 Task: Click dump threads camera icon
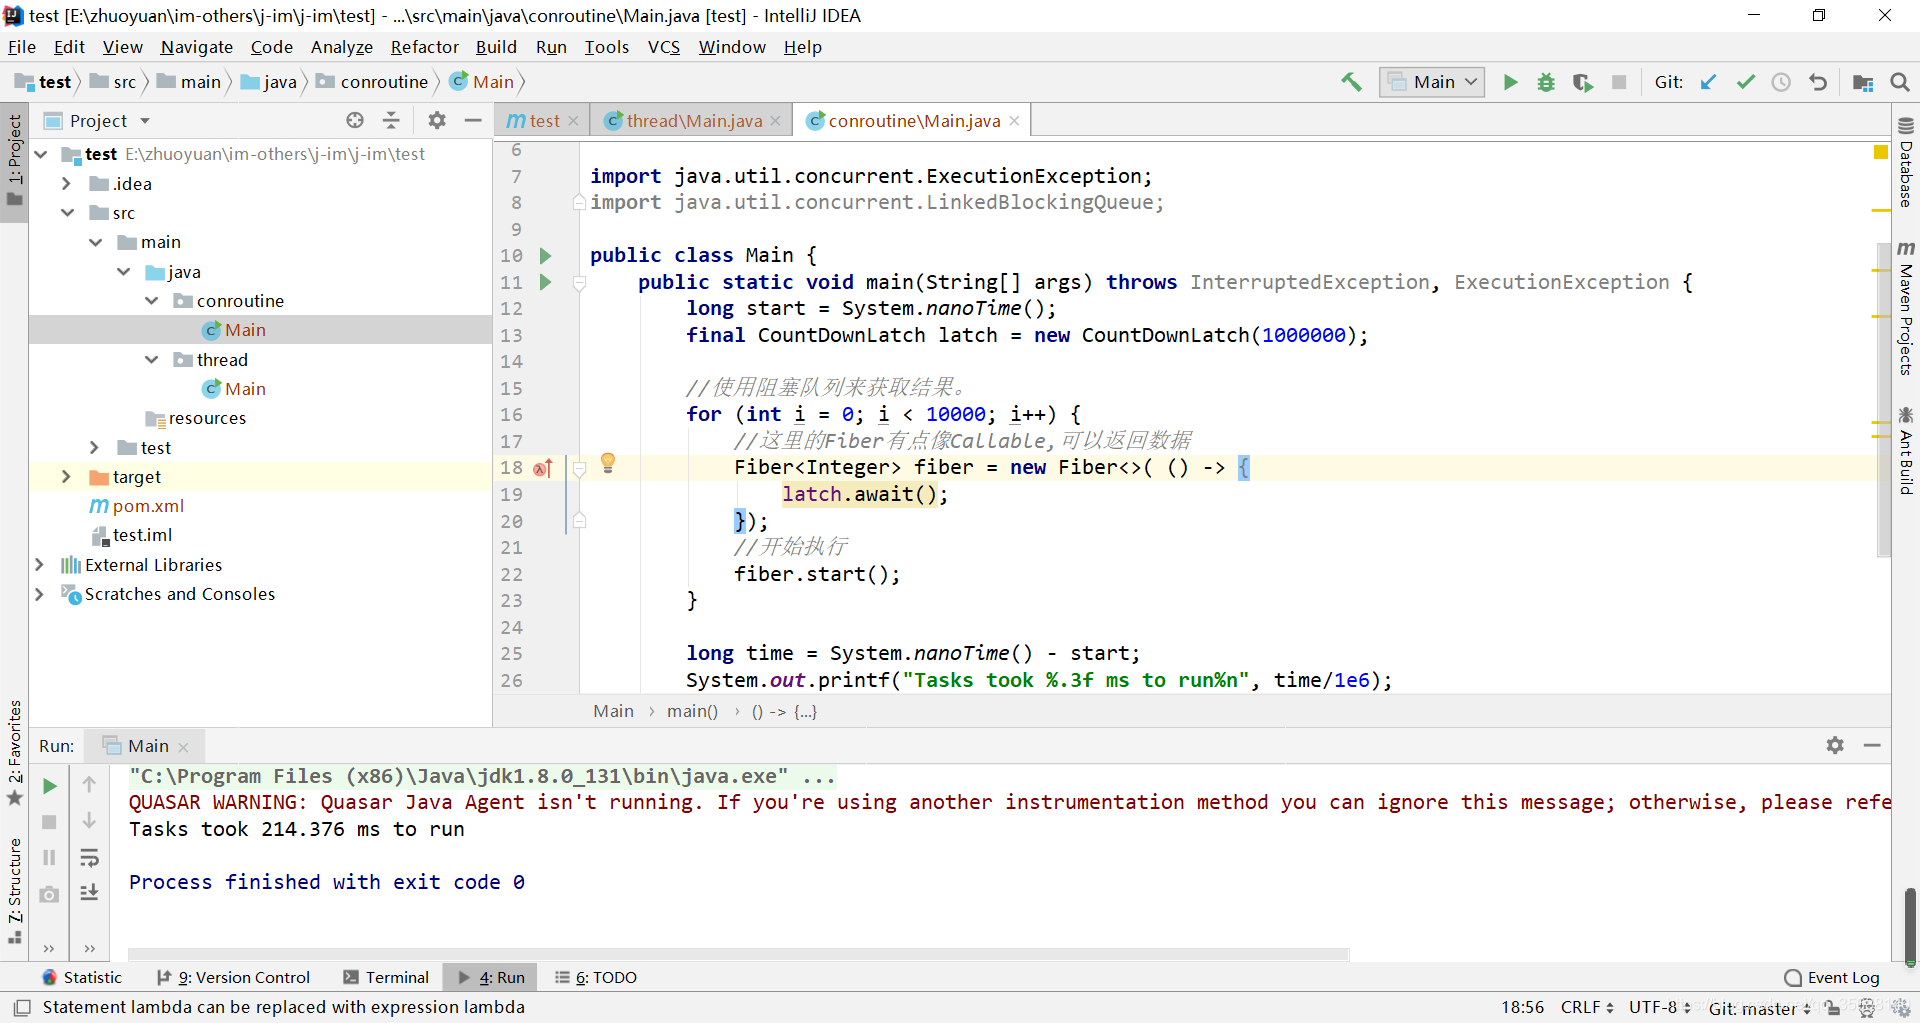49,894
